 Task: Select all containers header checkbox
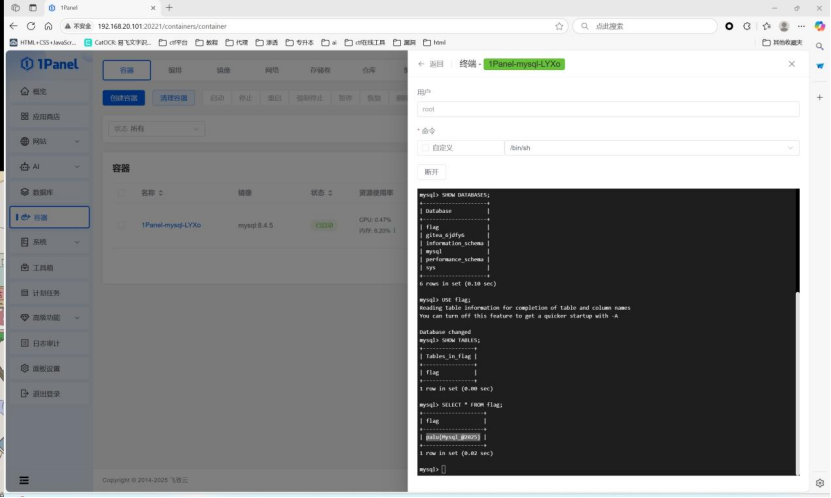click(121, 193)
